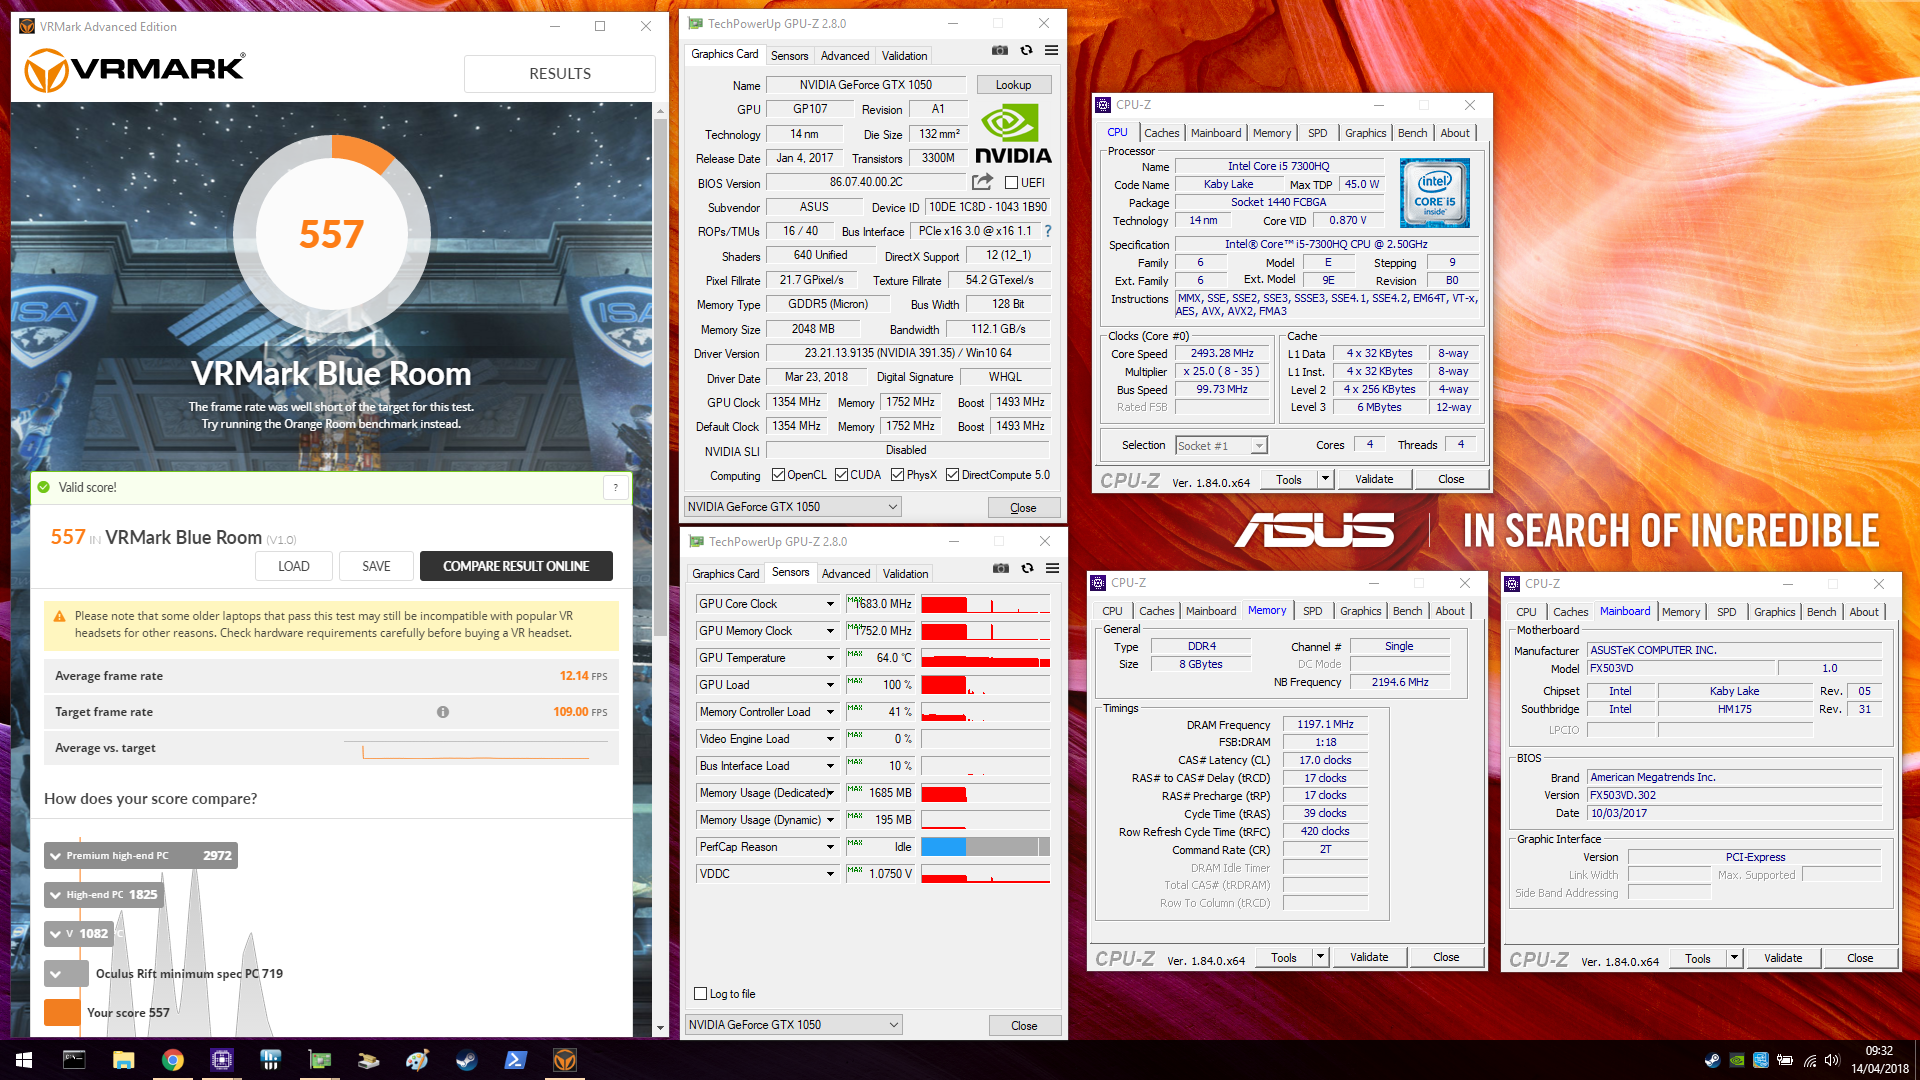Open the Tools dropdown arrow in CPU-Z CPU window
The image size is (1920, 1080).
click(1325, 479)
